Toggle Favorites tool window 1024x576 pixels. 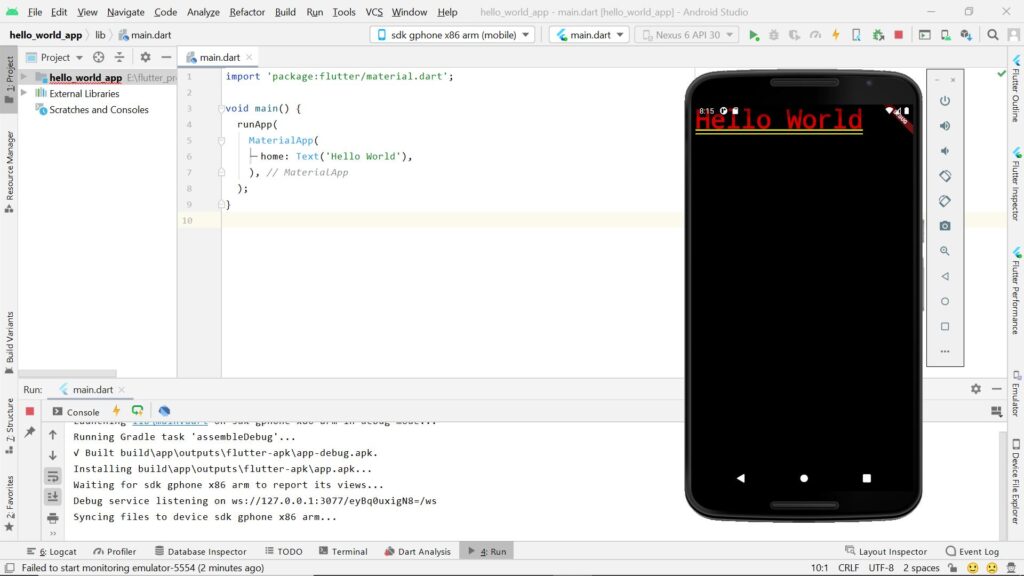point(9,504)
